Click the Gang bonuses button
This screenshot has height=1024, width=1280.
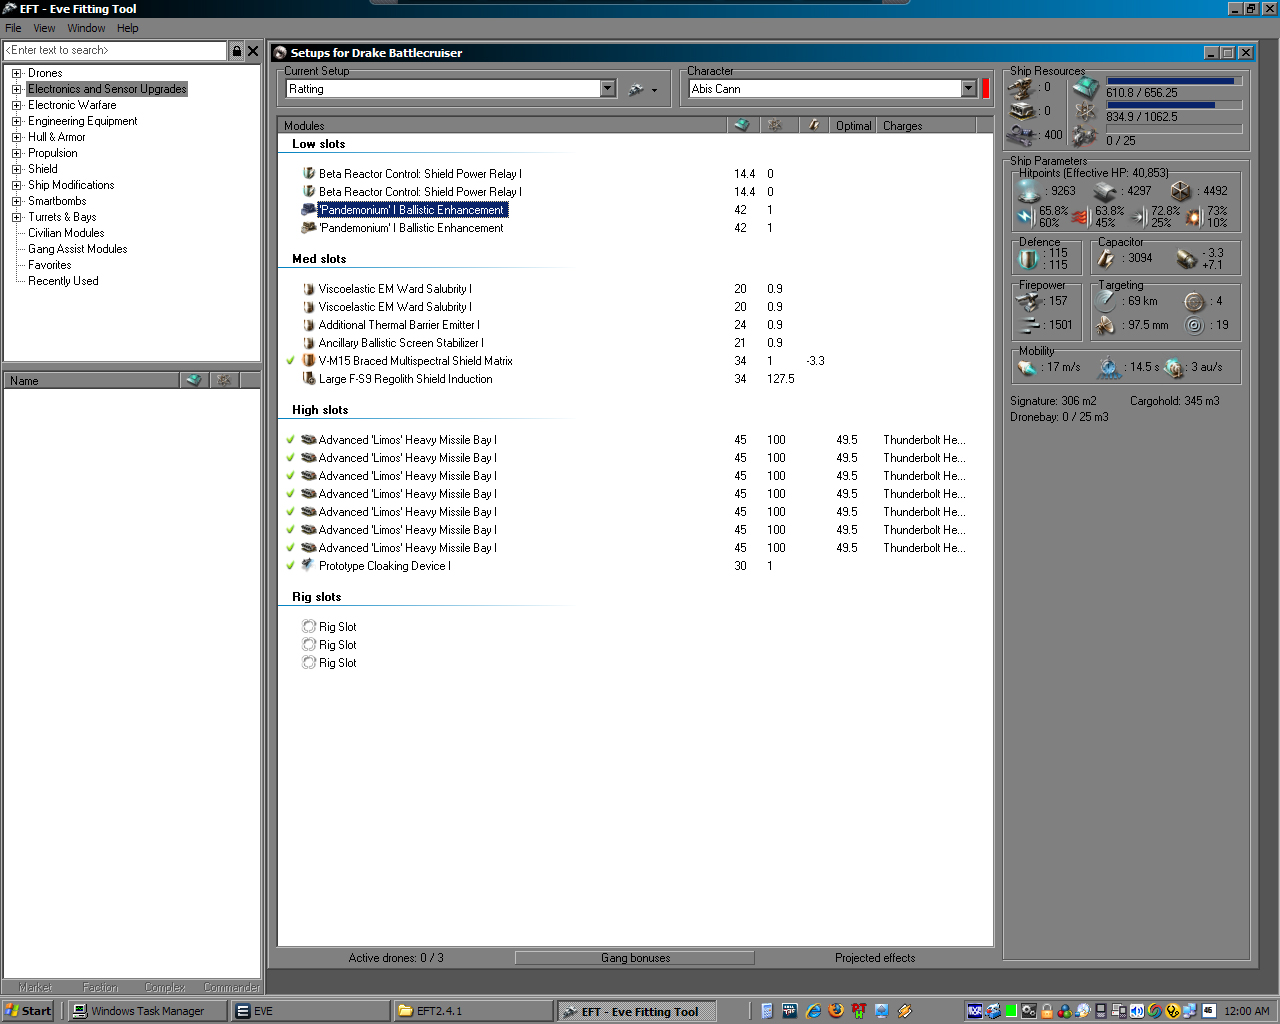[635, 958]
